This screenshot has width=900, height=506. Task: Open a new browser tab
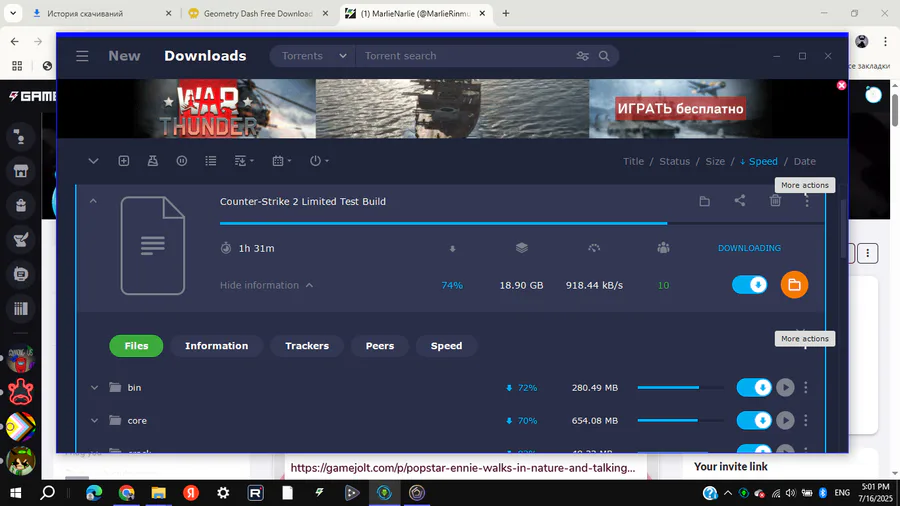click(x=506, y=13)
